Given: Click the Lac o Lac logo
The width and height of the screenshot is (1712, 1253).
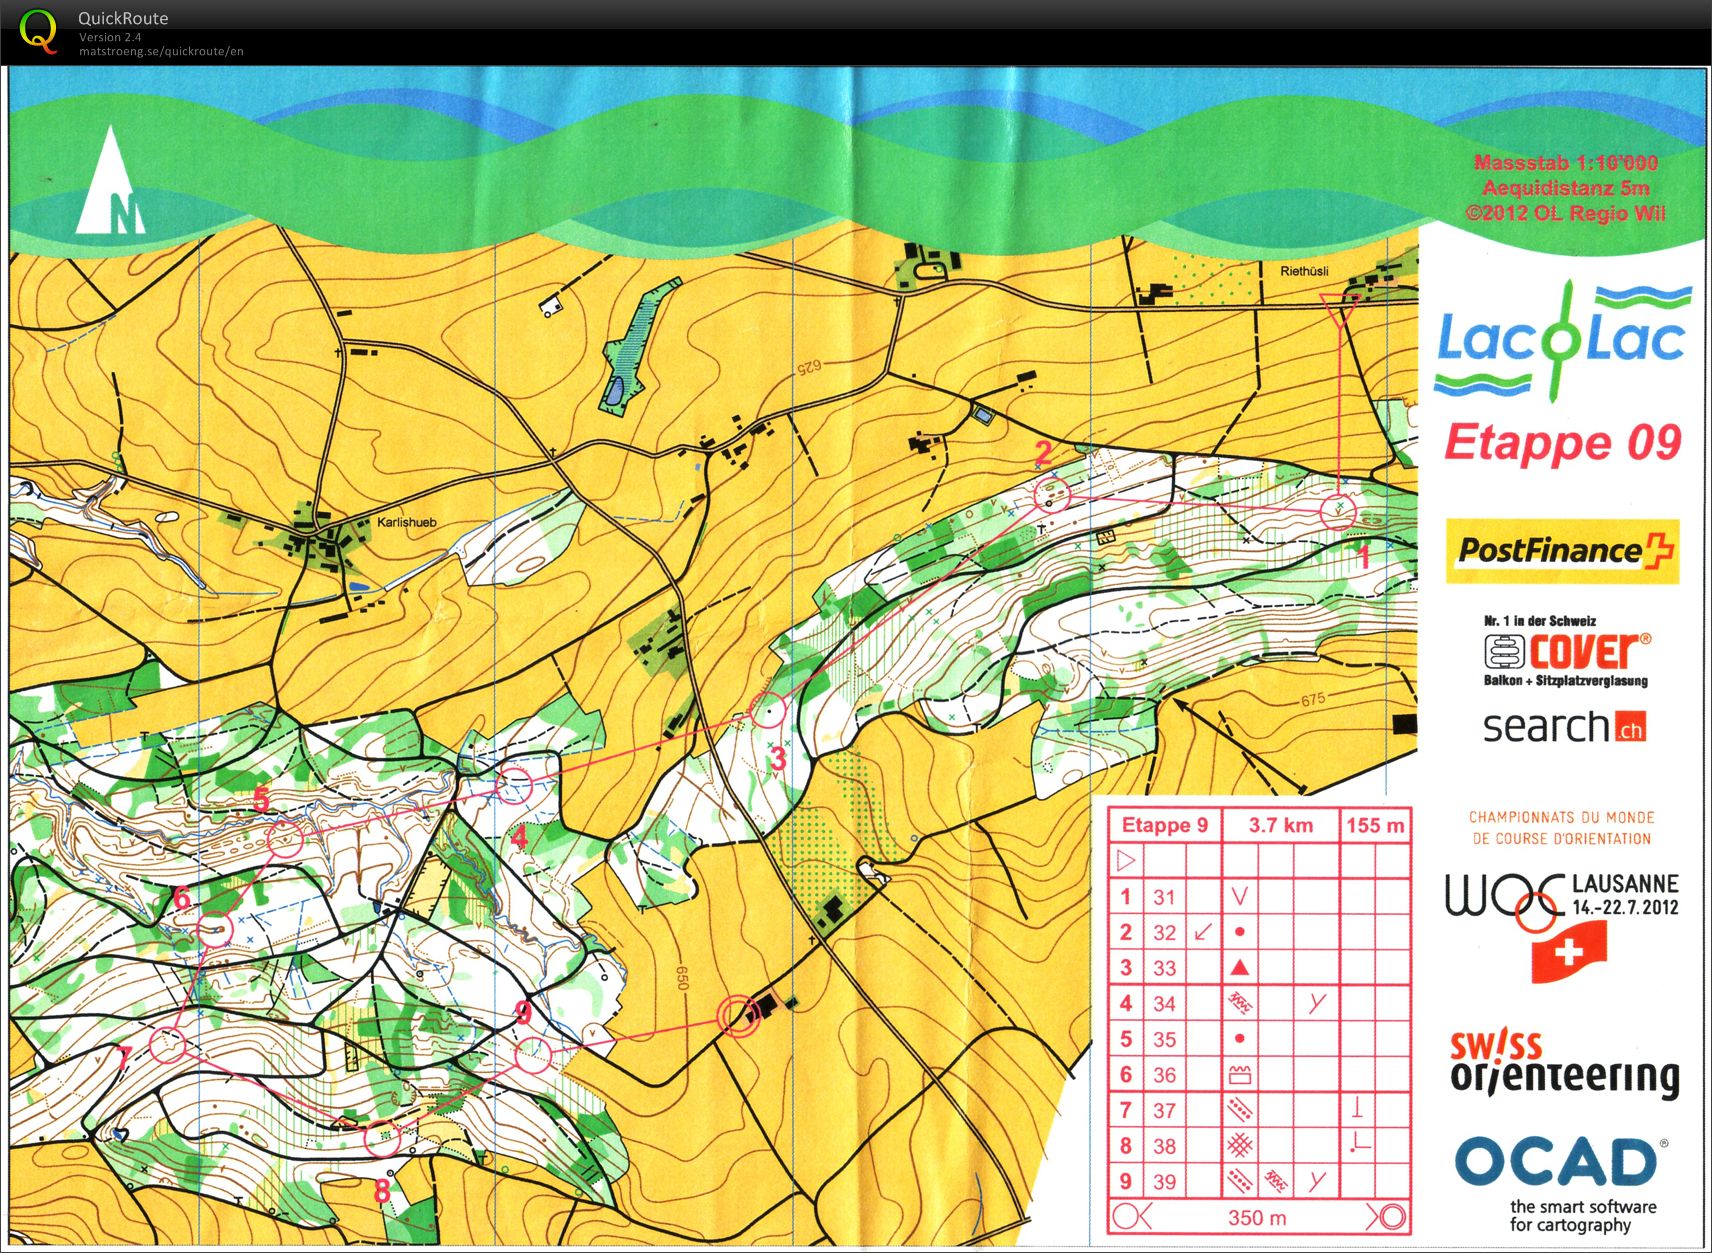Looking at the screenshot, I should tap(1561, 340).
